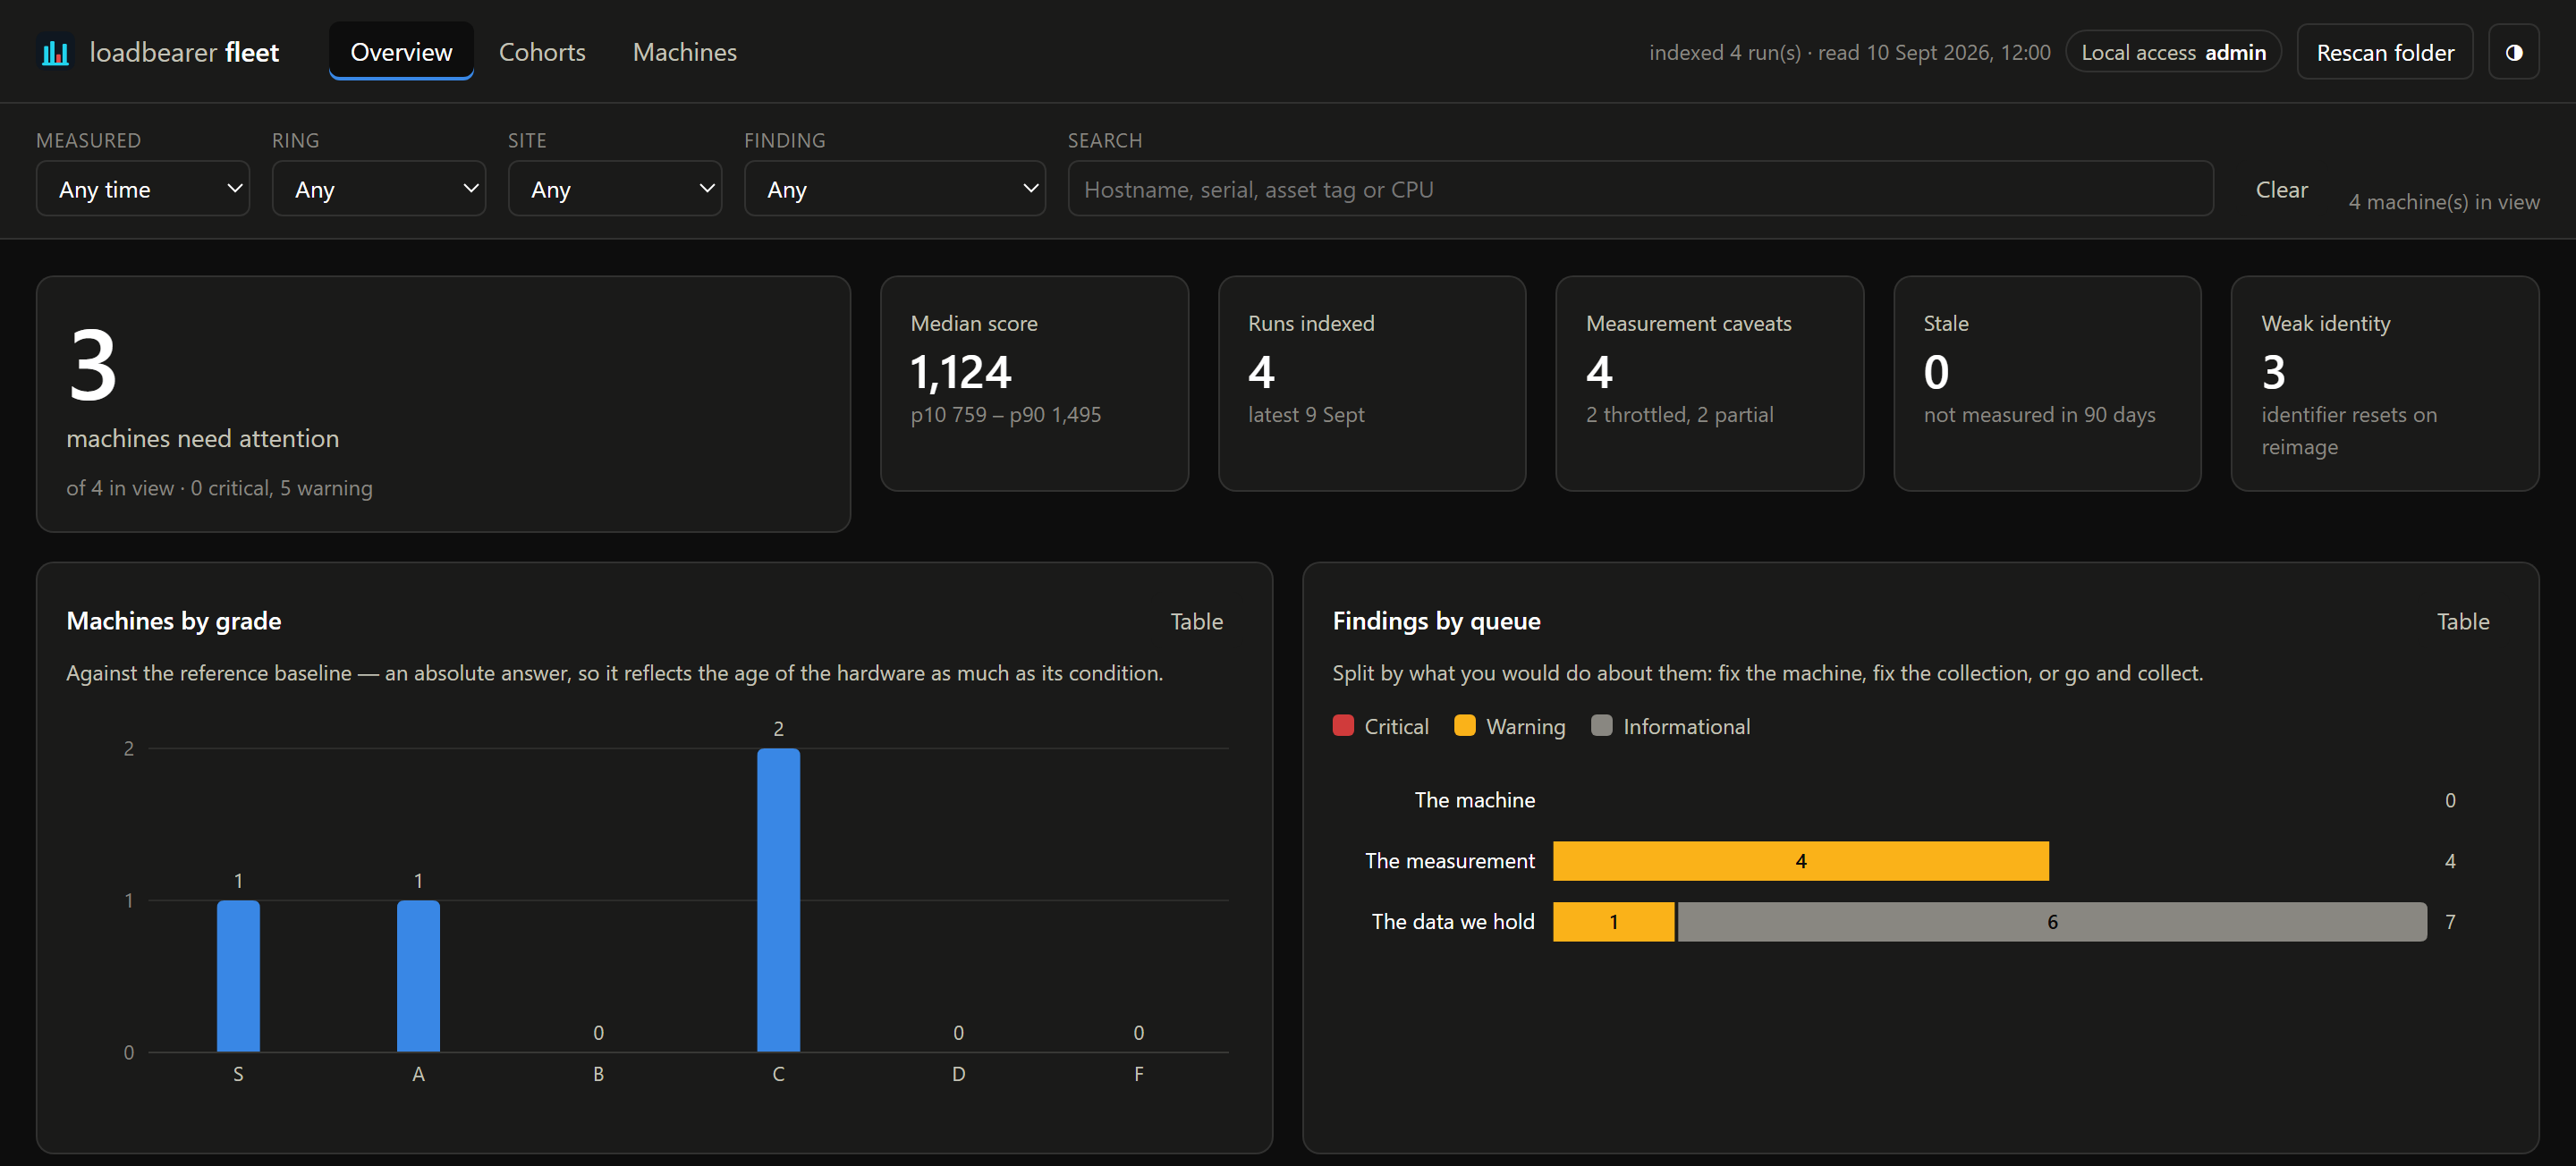Focus the hostname search field
2576x1166 pixels.
click(x=1640, y=189)
